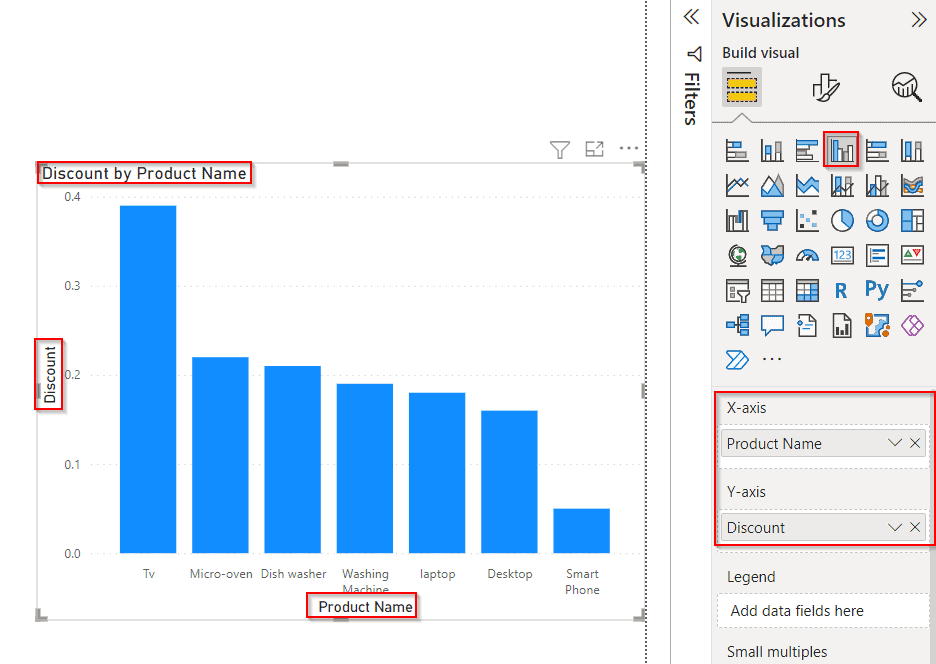Pick Line and stacked column chart
936x664 pixels.
[x=842, y=186]
